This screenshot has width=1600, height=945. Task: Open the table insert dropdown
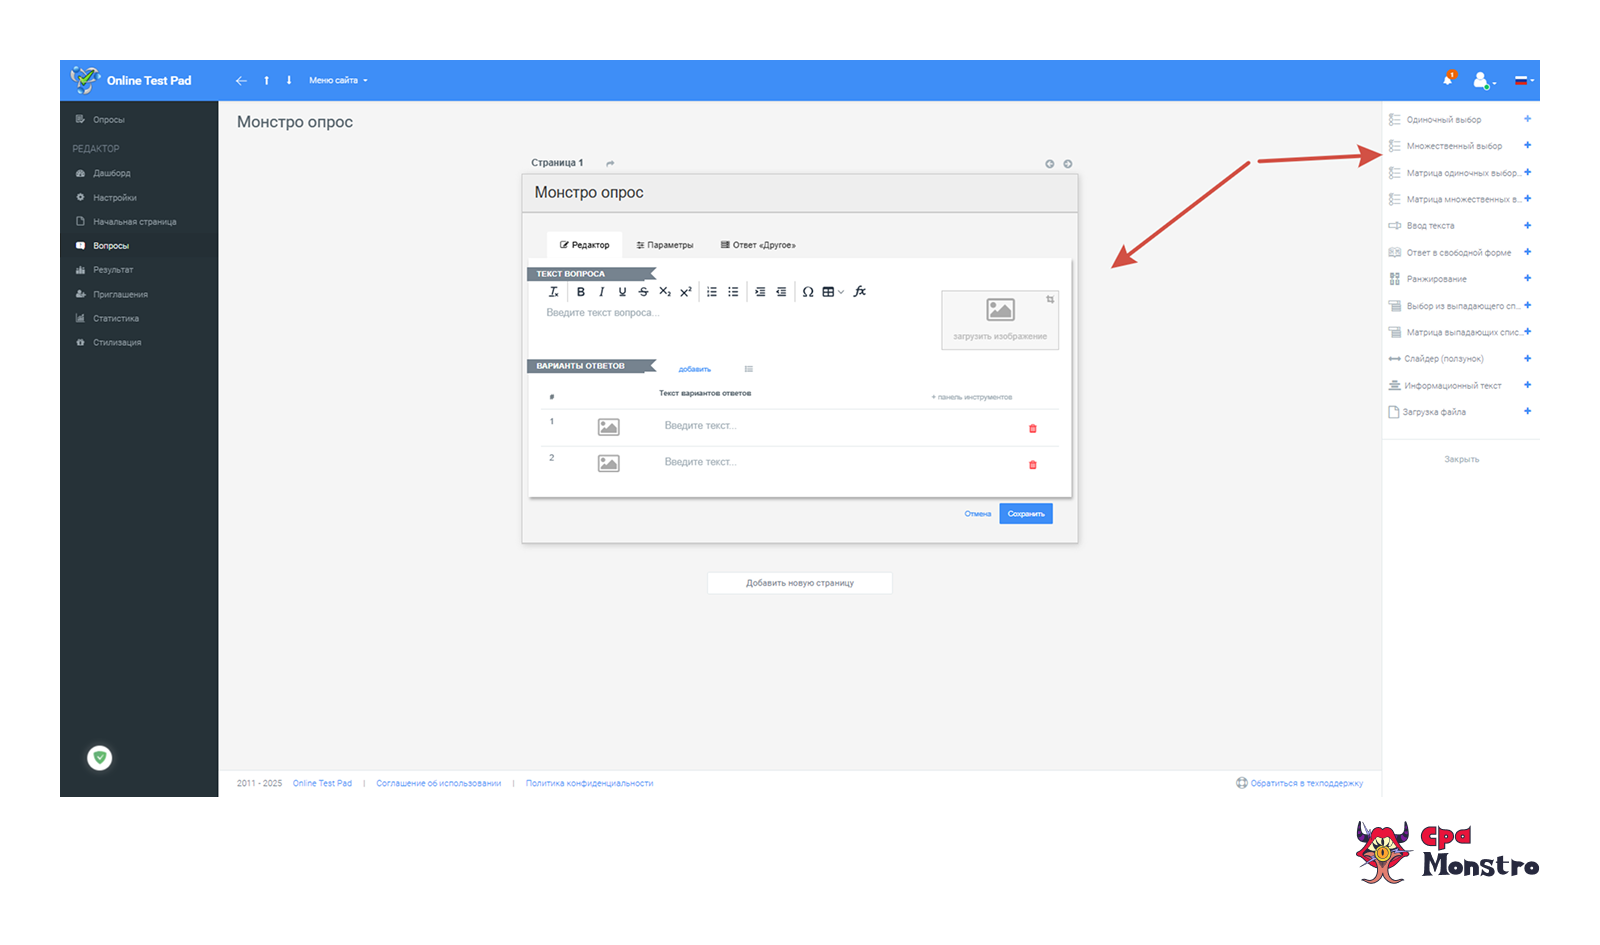click(x=833, y=292)
